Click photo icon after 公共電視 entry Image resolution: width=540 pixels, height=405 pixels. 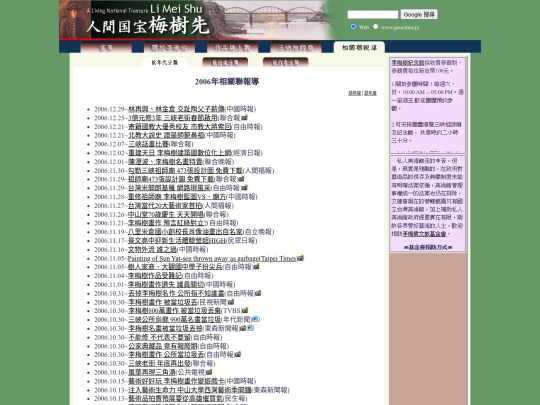click(x=209, y=372)
